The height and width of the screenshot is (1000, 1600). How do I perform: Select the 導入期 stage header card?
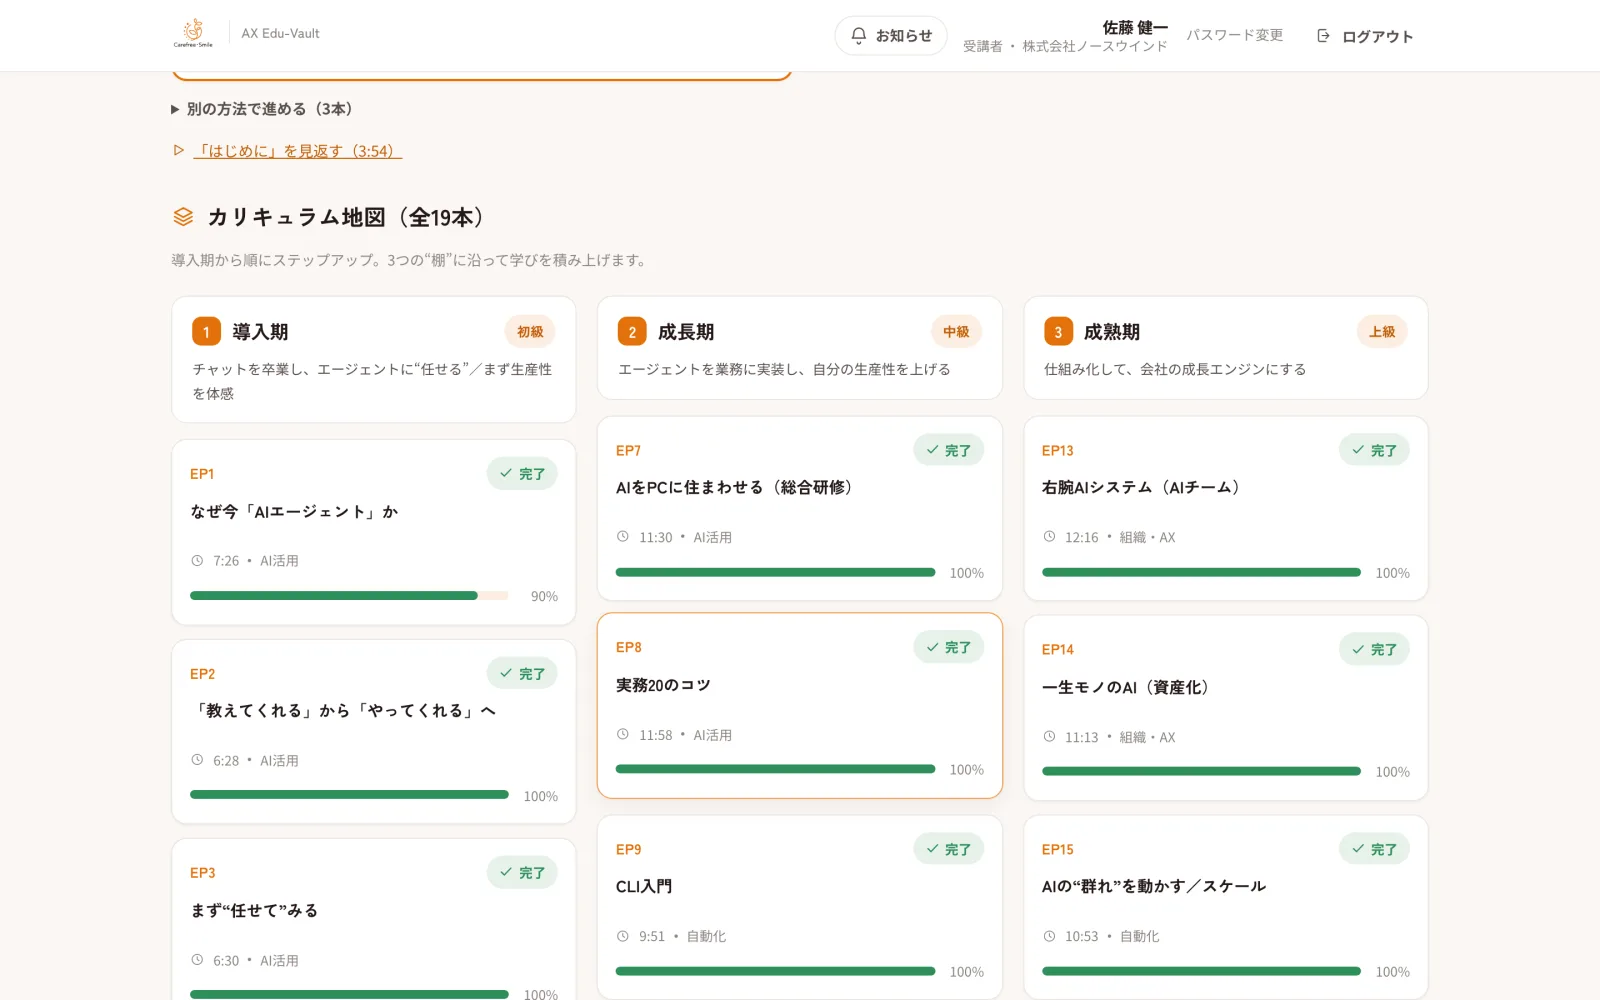point(374,360)
